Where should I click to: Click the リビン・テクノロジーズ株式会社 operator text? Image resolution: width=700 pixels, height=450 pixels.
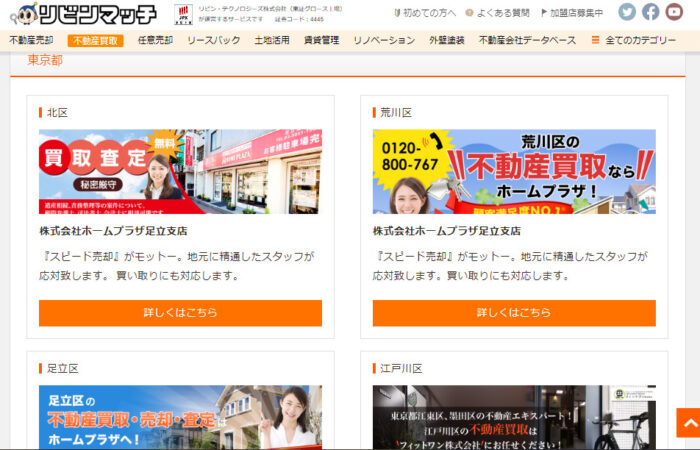click(271, 14)
